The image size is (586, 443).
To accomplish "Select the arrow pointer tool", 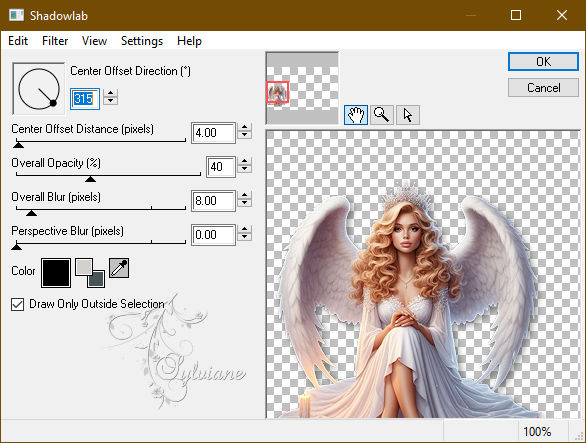I will click(408, 115).
